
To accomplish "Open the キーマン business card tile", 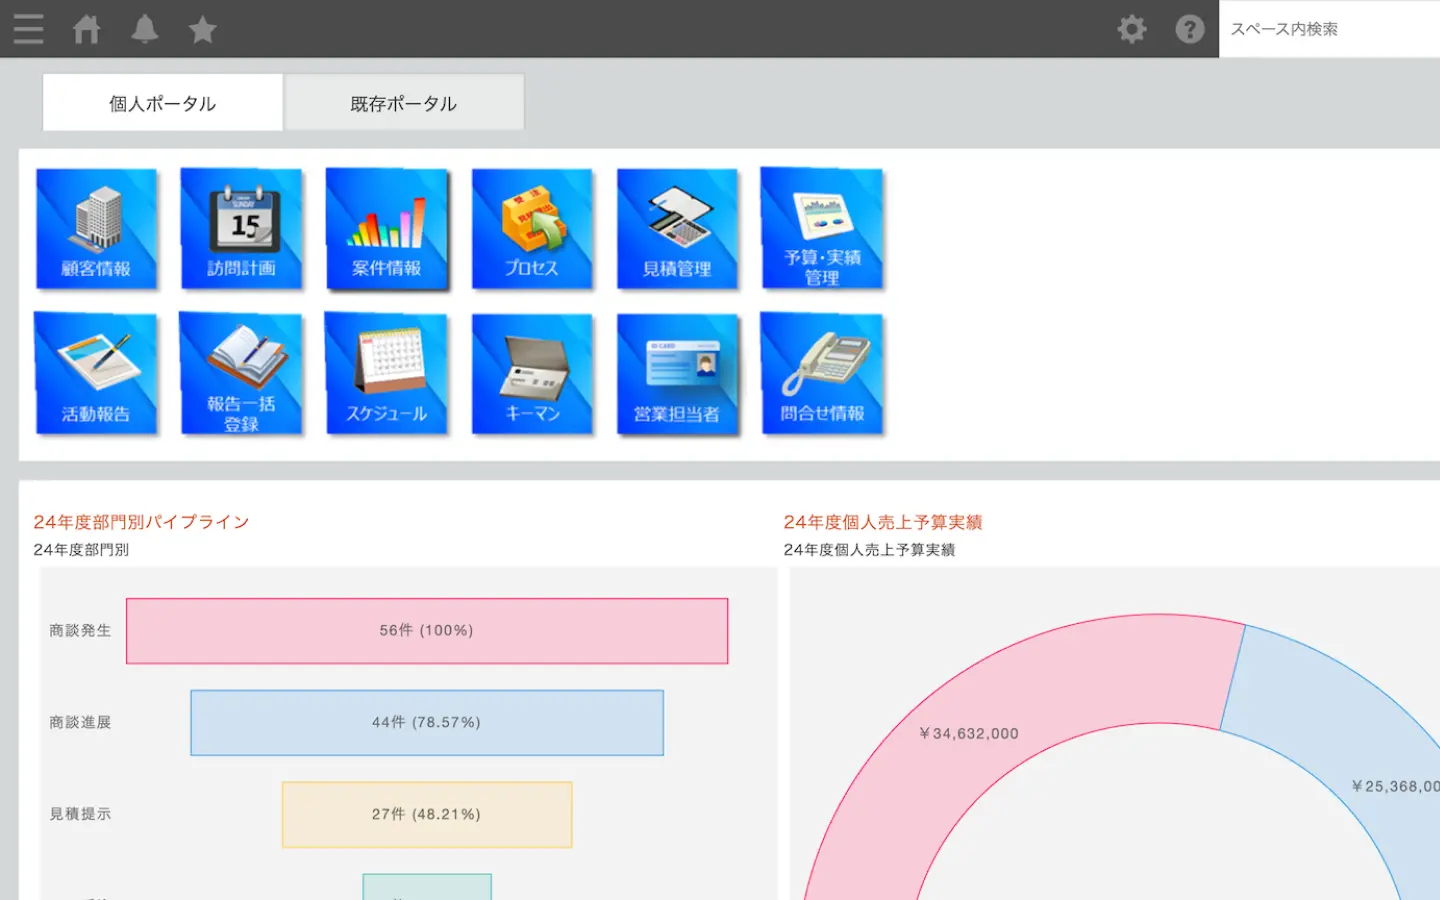I will tap(531, 374).
